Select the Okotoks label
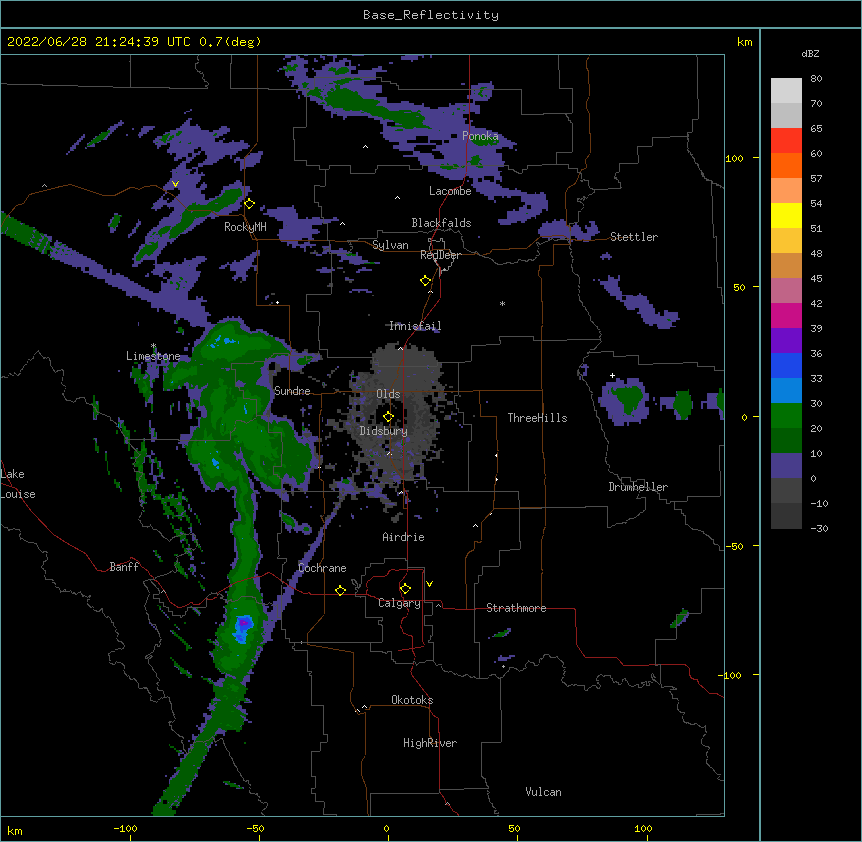This screenshot has width=862, height=842. (412, 700)
